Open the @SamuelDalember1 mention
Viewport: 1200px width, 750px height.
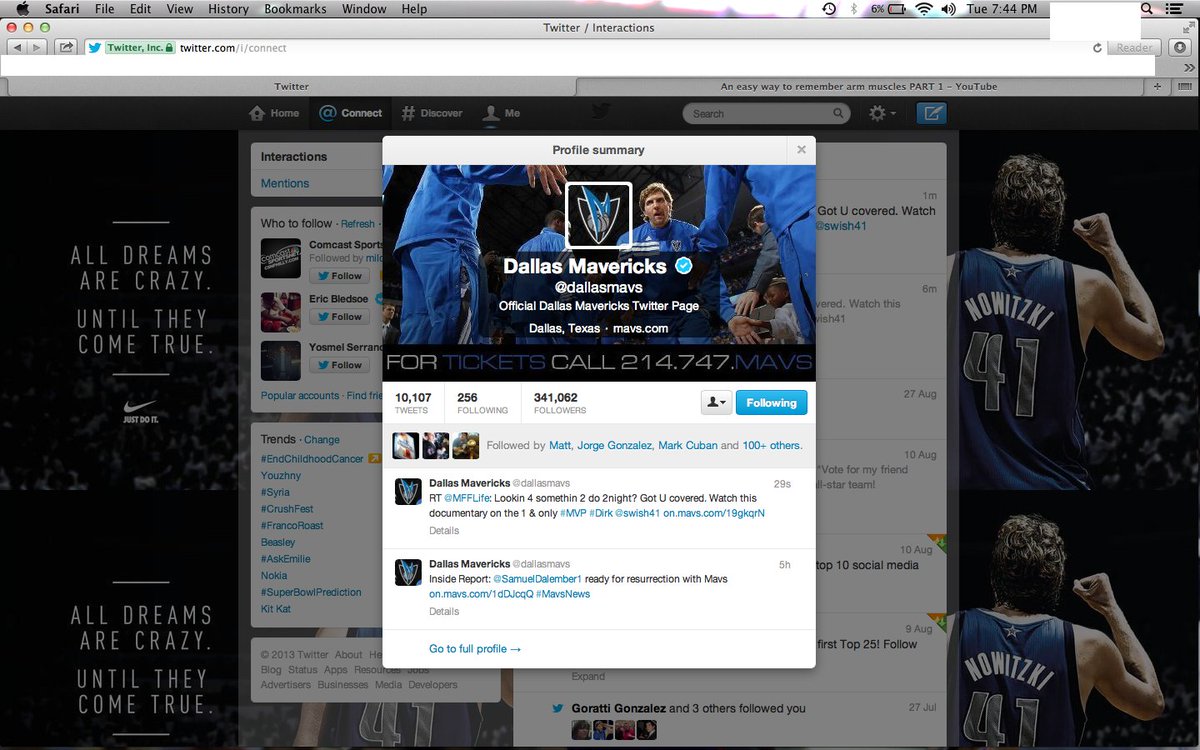(x=539, y=579)
